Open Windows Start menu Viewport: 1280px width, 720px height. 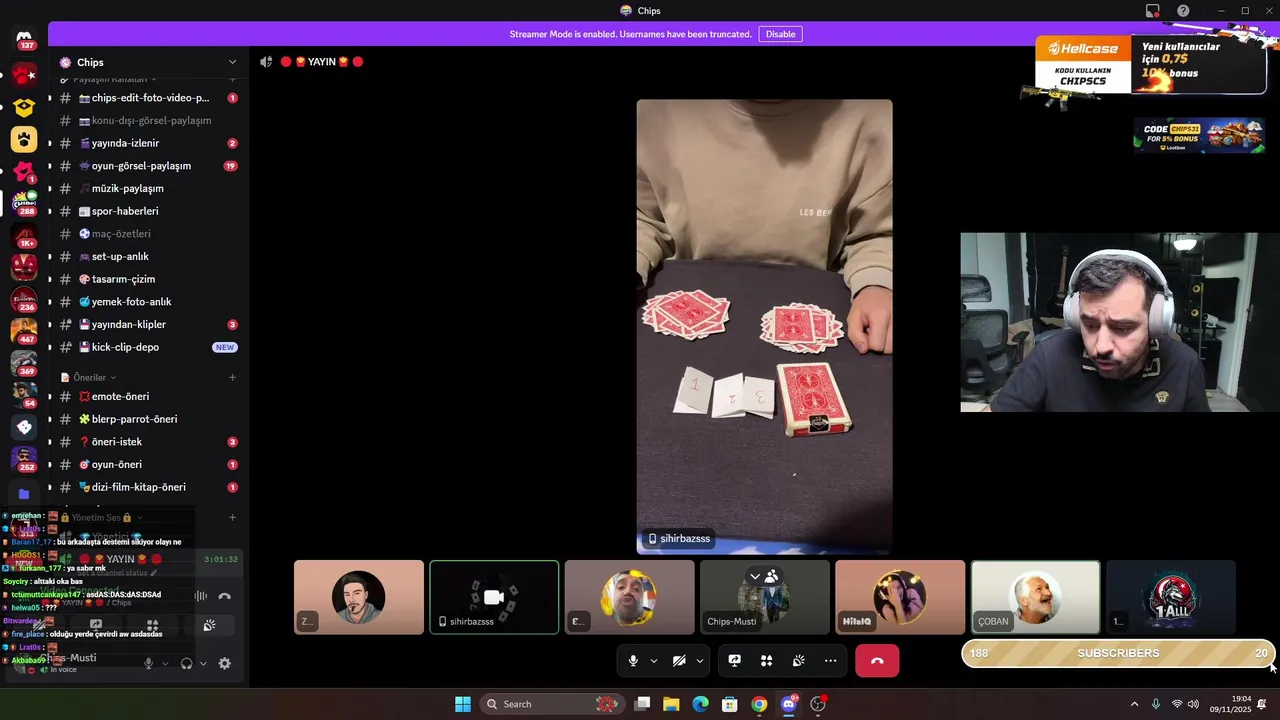(x=463, y=704)
